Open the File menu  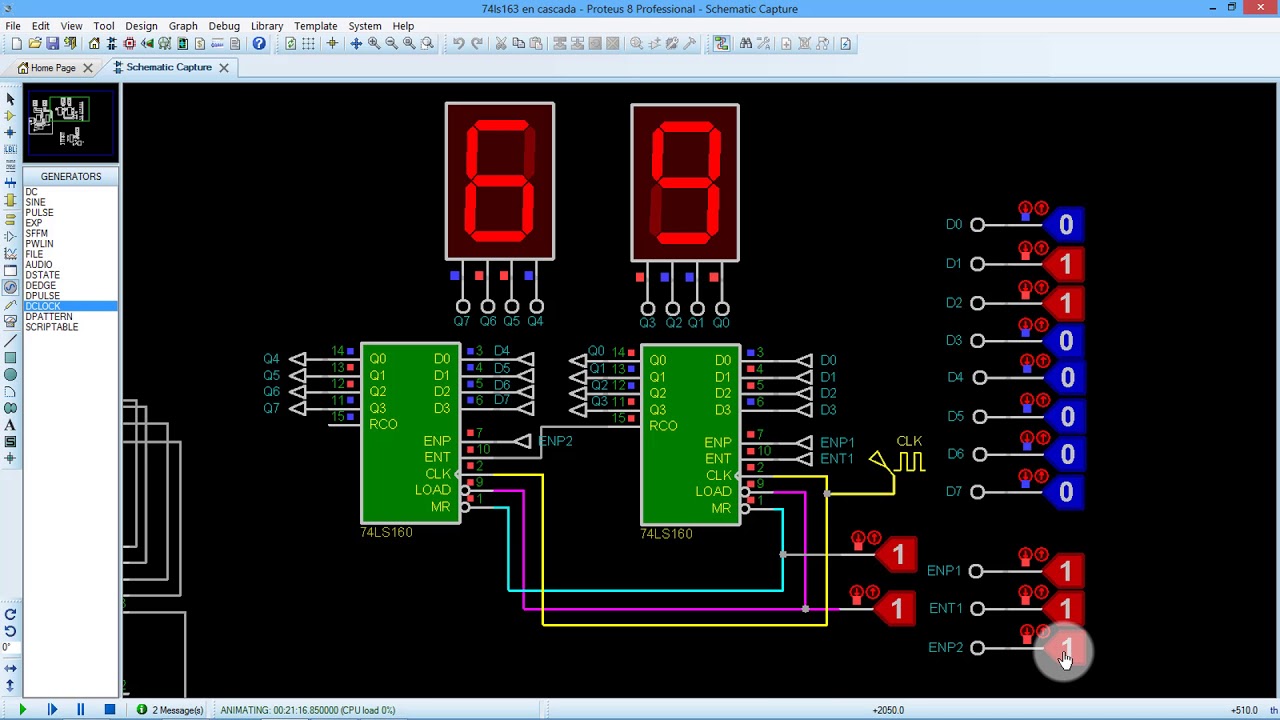[13, 26]
